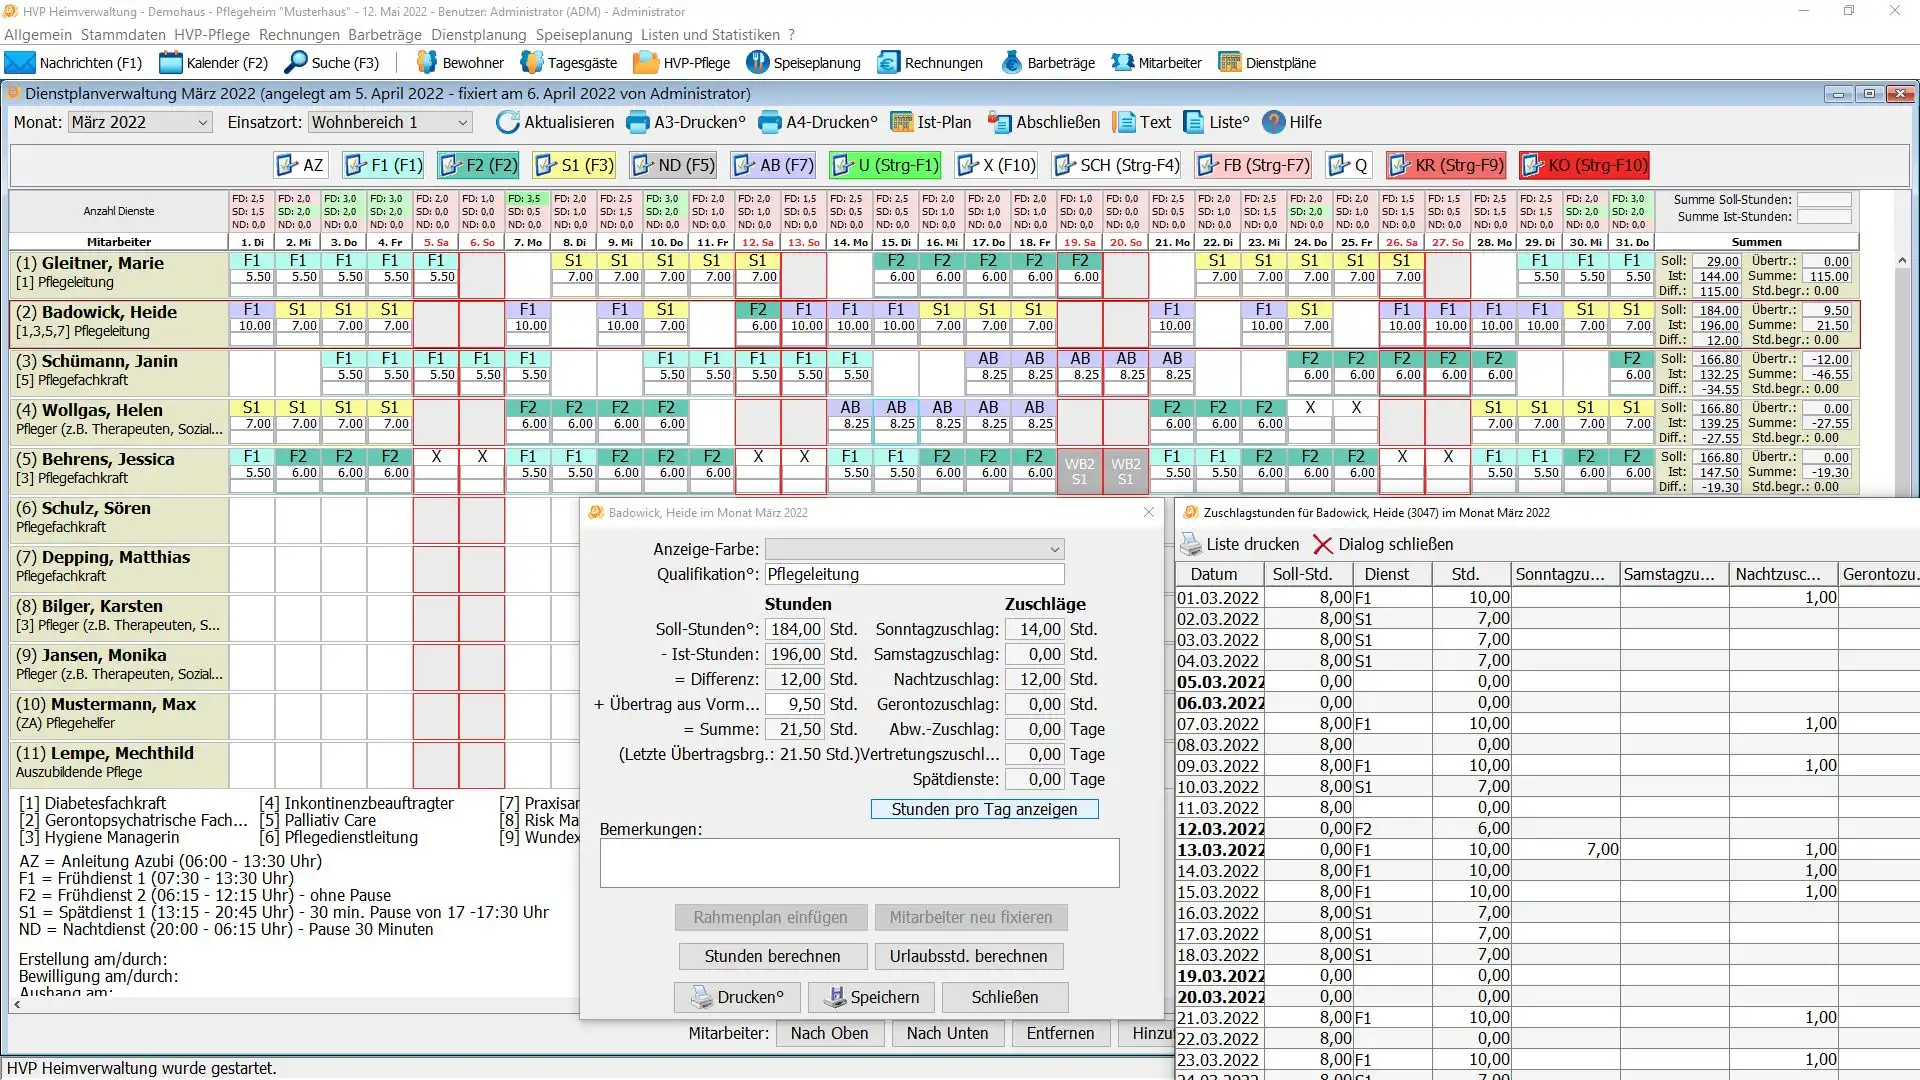Select the red KO (Strg-F10) shift button
Viewport: 1920px width, 1080px height.
pyautogui.click(x=1584, y=165)
